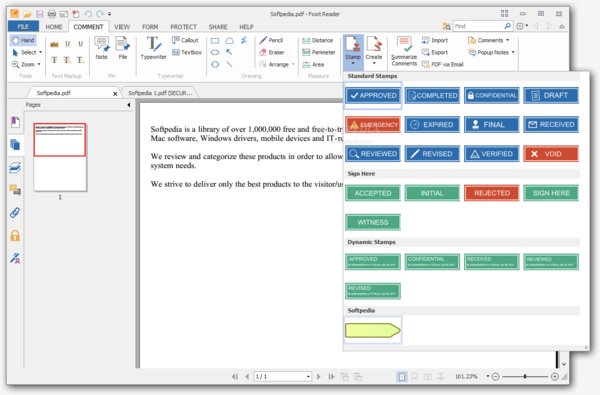
Task: Click Summarize Comments
Action: tap(404, 51)
